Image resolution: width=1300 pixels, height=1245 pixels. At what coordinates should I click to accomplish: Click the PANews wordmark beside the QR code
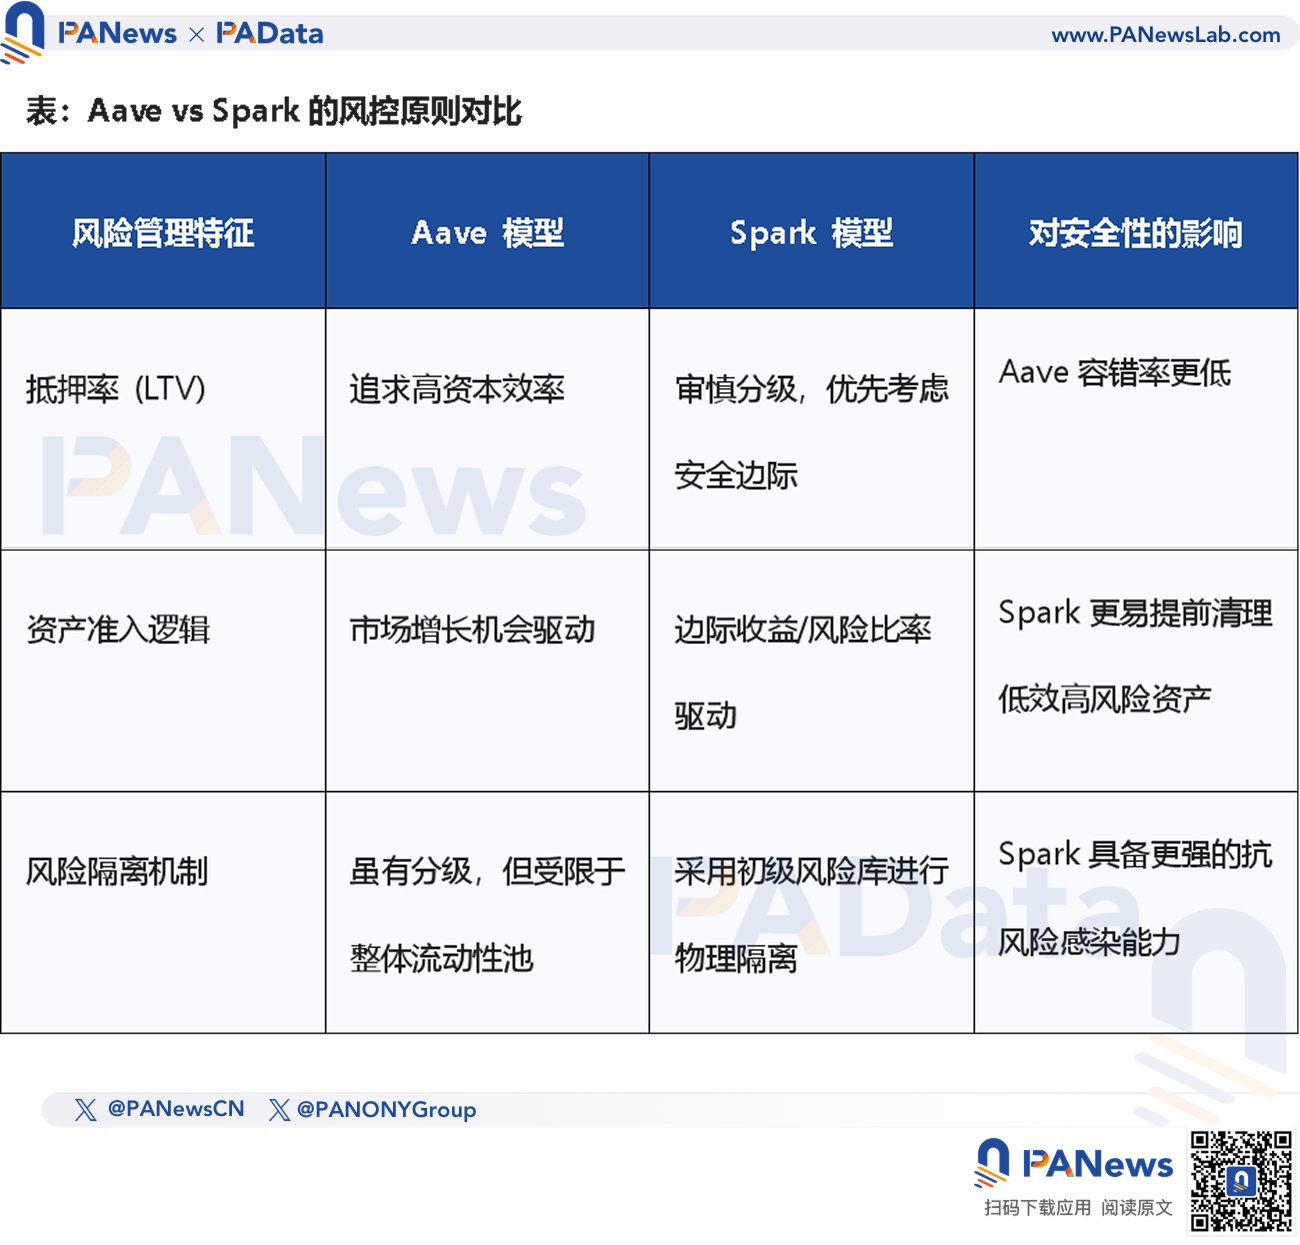[1097, 1164]
